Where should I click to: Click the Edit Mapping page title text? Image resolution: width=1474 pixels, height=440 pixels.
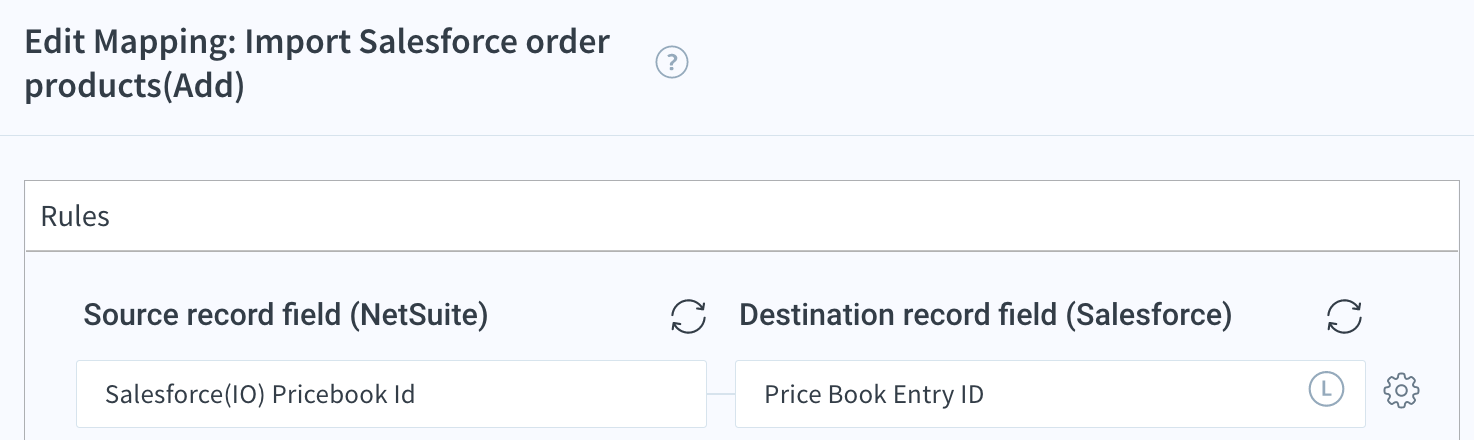pyautogui.click(x=317, y=64)
